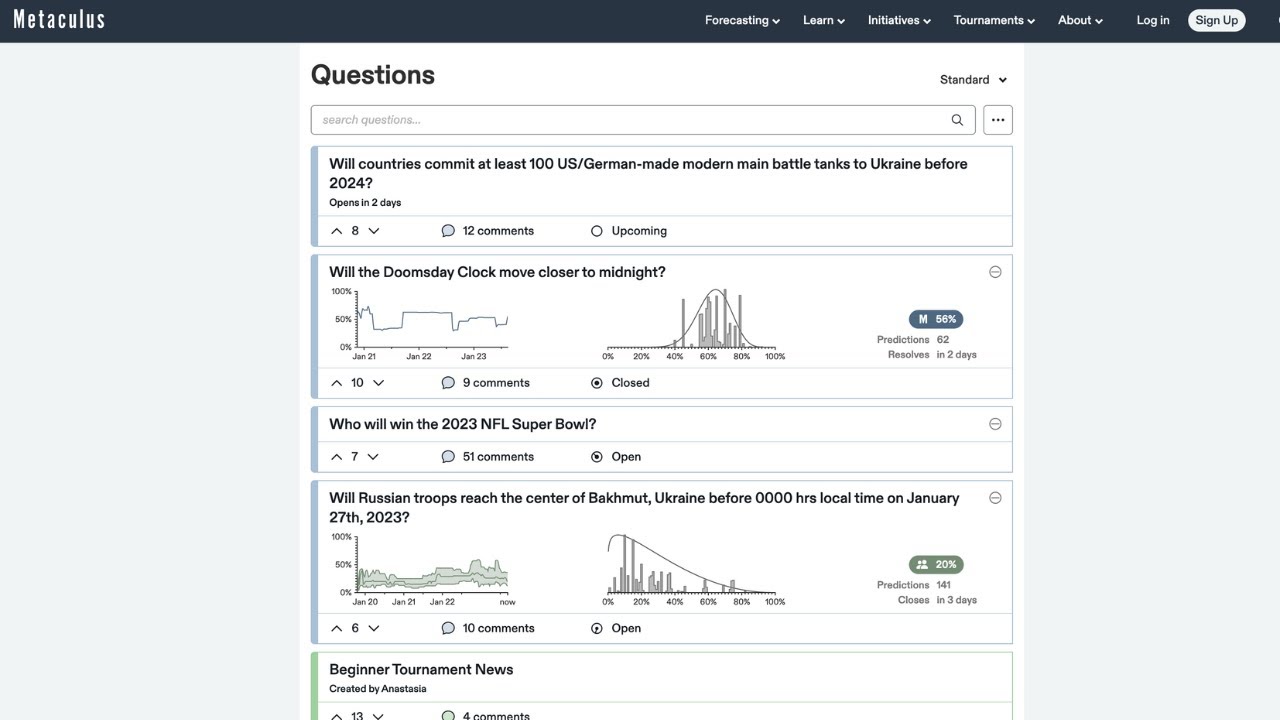
Task: Open the Learn dropdown menu
Action: click(824, 20)
